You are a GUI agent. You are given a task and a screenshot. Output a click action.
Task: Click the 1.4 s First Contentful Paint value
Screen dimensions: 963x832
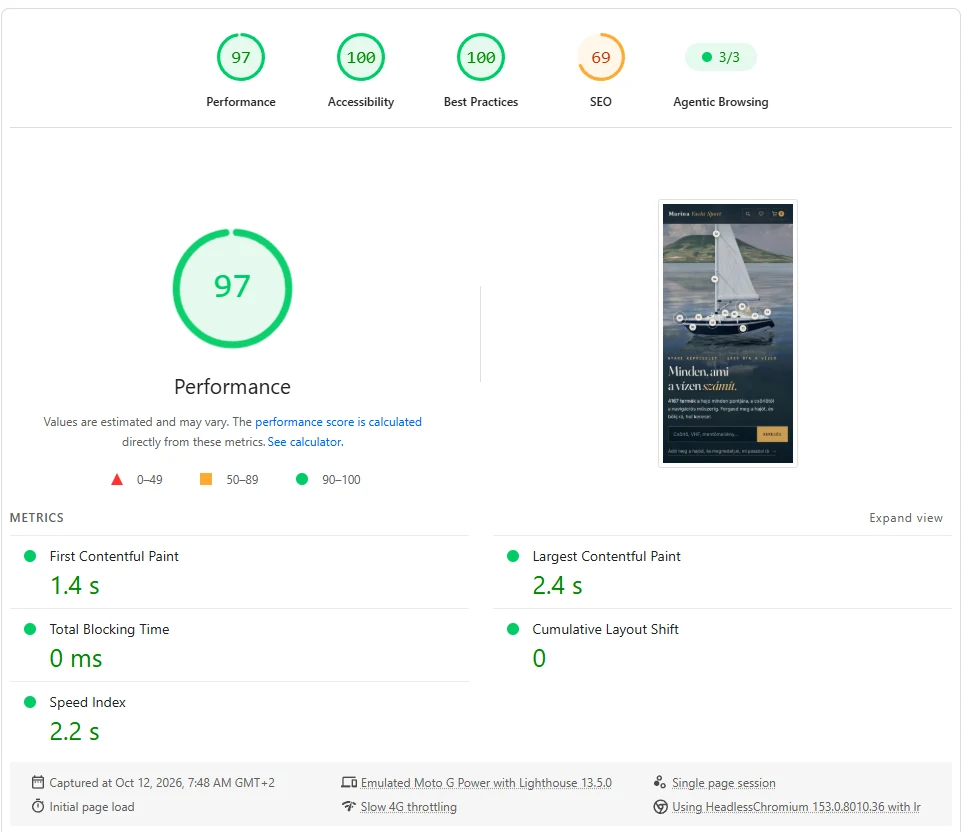[x=74, y=586]
